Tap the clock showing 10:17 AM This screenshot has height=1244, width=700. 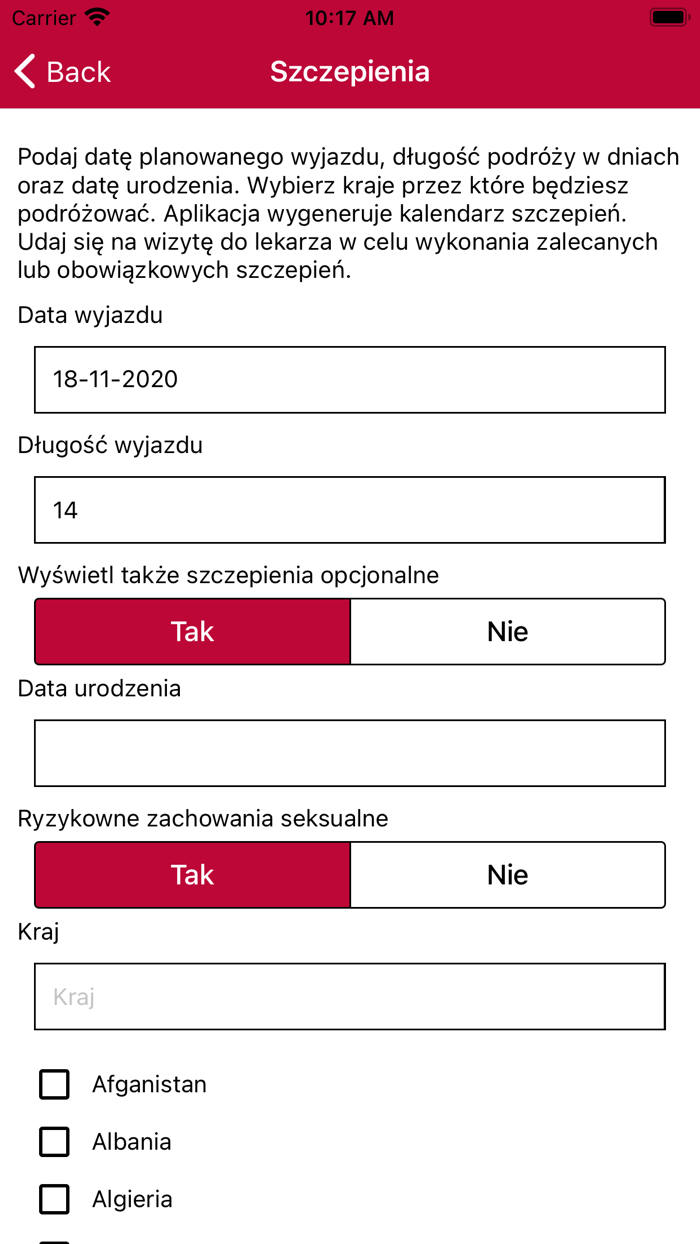pos(349,17)
